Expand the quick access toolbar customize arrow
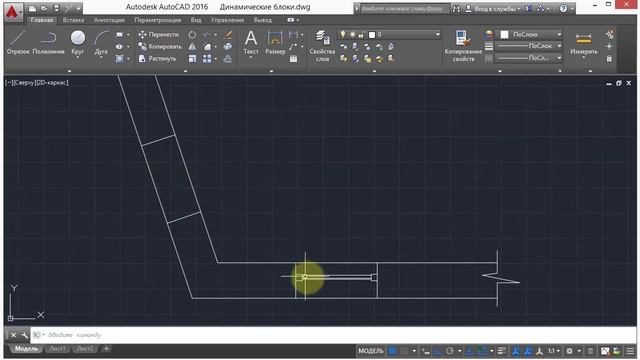This screenshot has width=640, height=360. (78, 8)
